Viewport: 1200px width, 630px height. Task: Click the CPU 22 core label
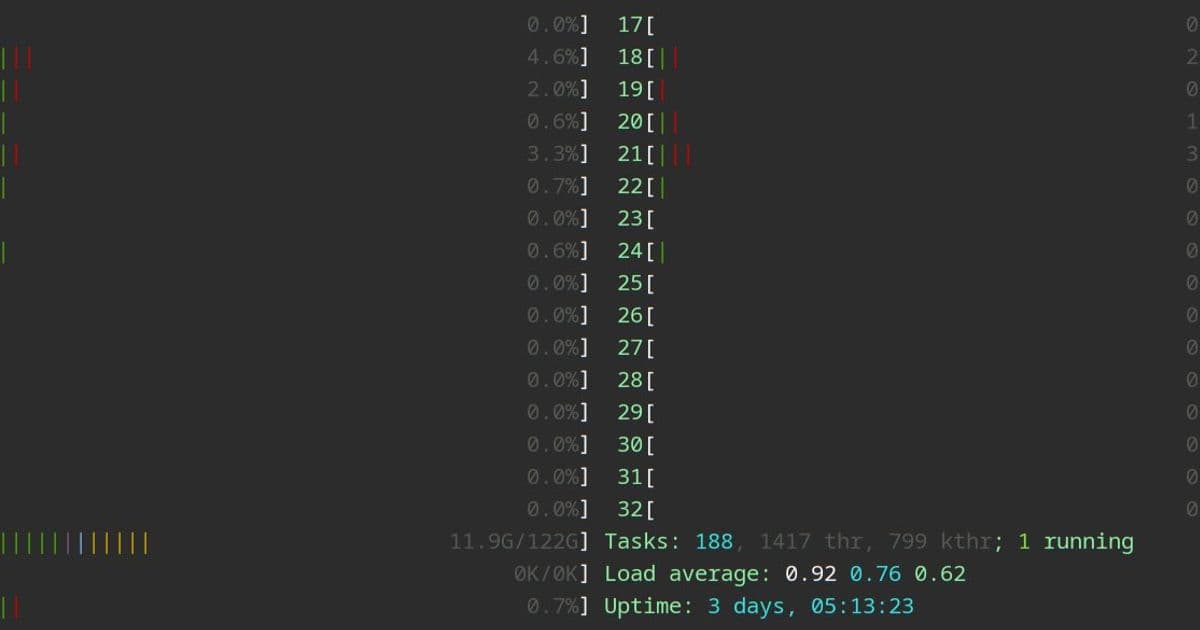tap(630, 187)
